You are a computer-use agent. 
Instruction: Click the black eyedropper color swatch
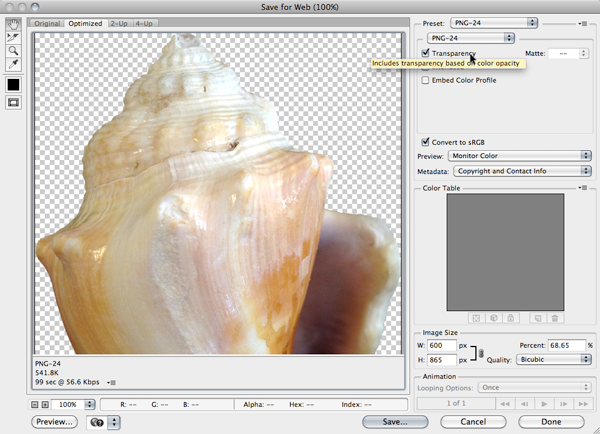(13, 83)
